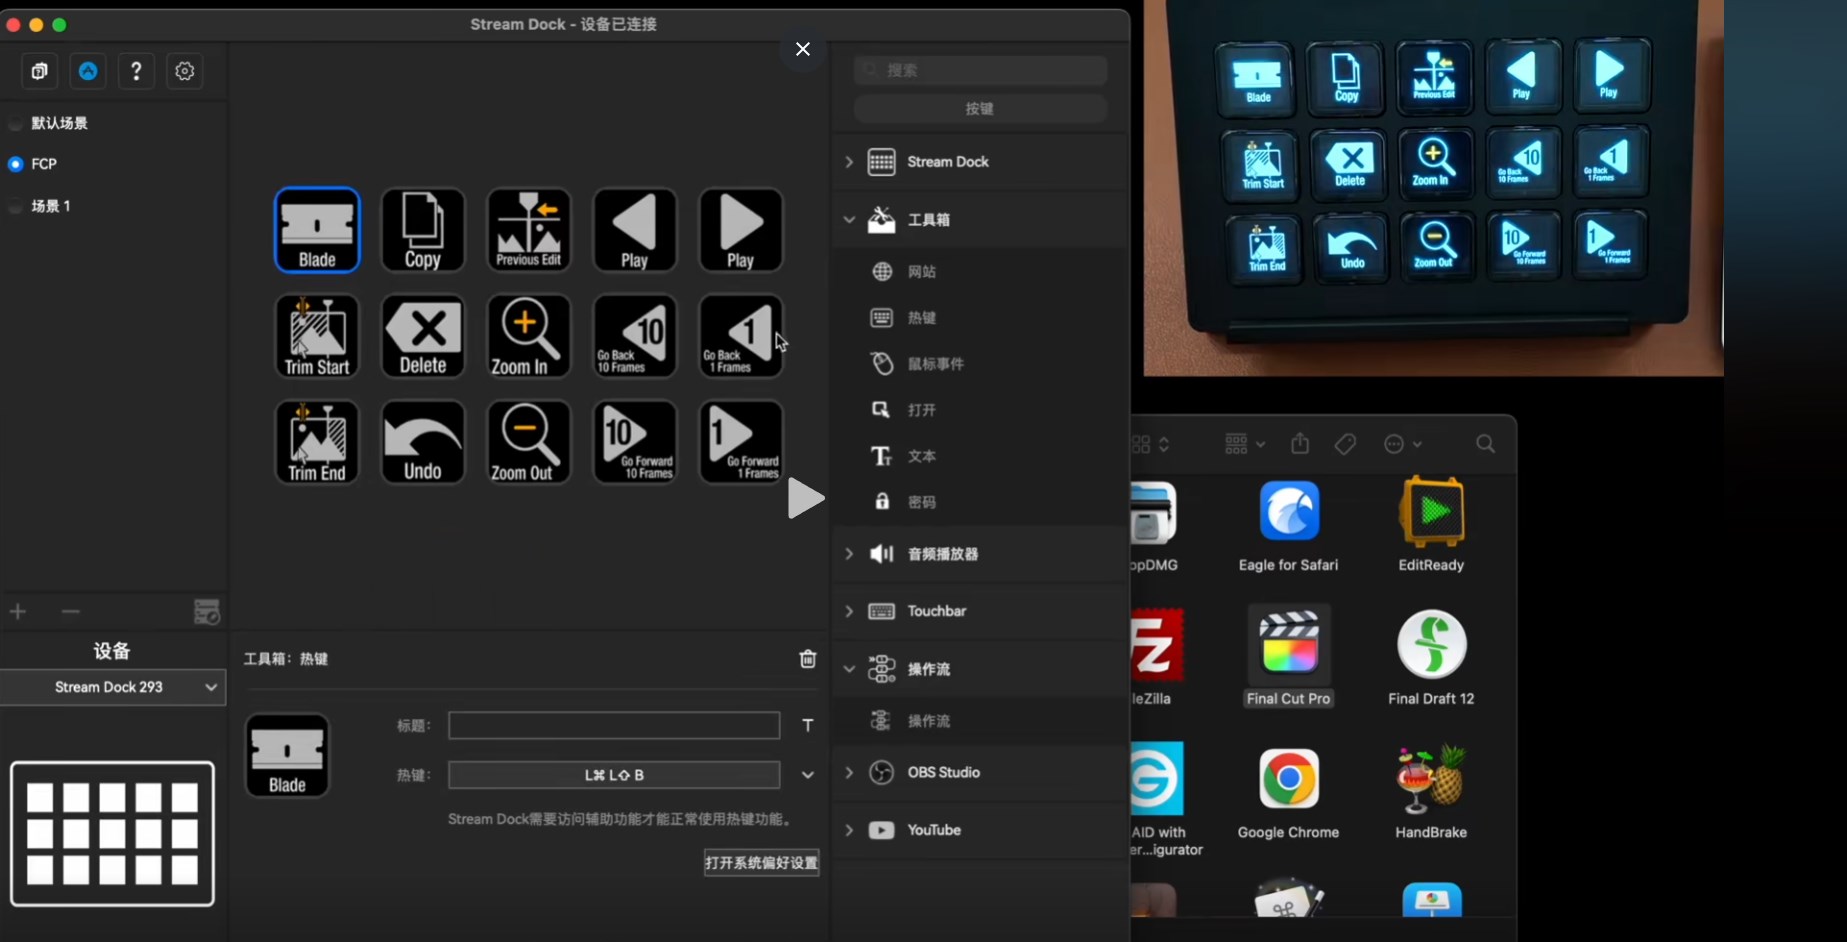The height and width of the screenshot is (942, 1847).
Task: Click the video play overlay button
Action: point(805,498)
